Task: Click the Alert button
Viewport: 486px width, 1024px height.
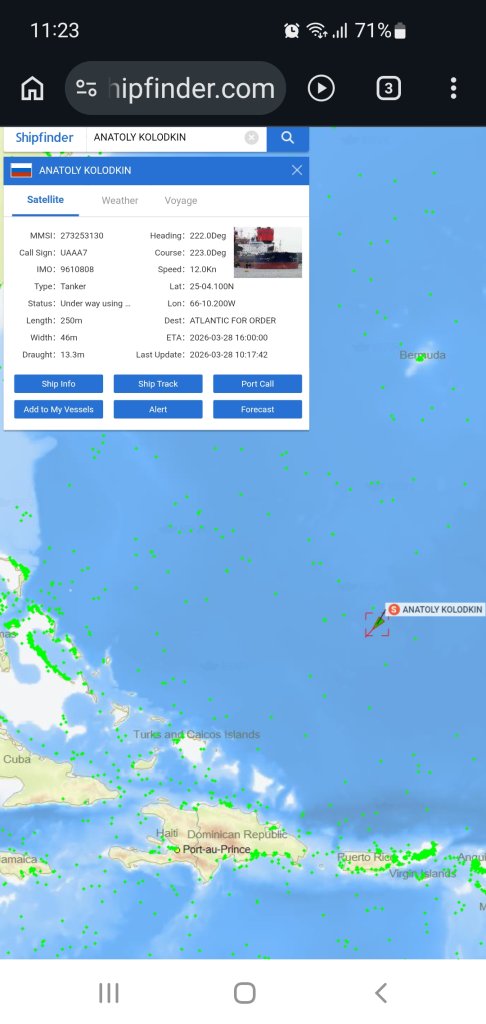Action: pos(158,409)
